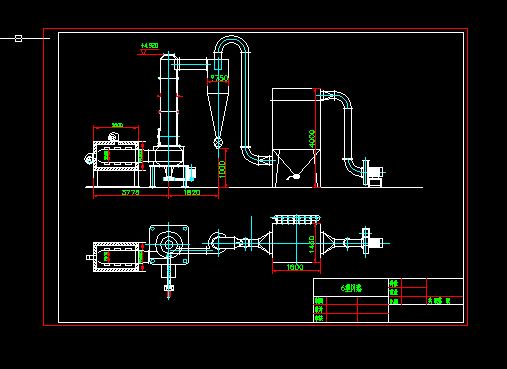
Task: Select the 4000 height dimension text
Action: click(x=312, y=139)
